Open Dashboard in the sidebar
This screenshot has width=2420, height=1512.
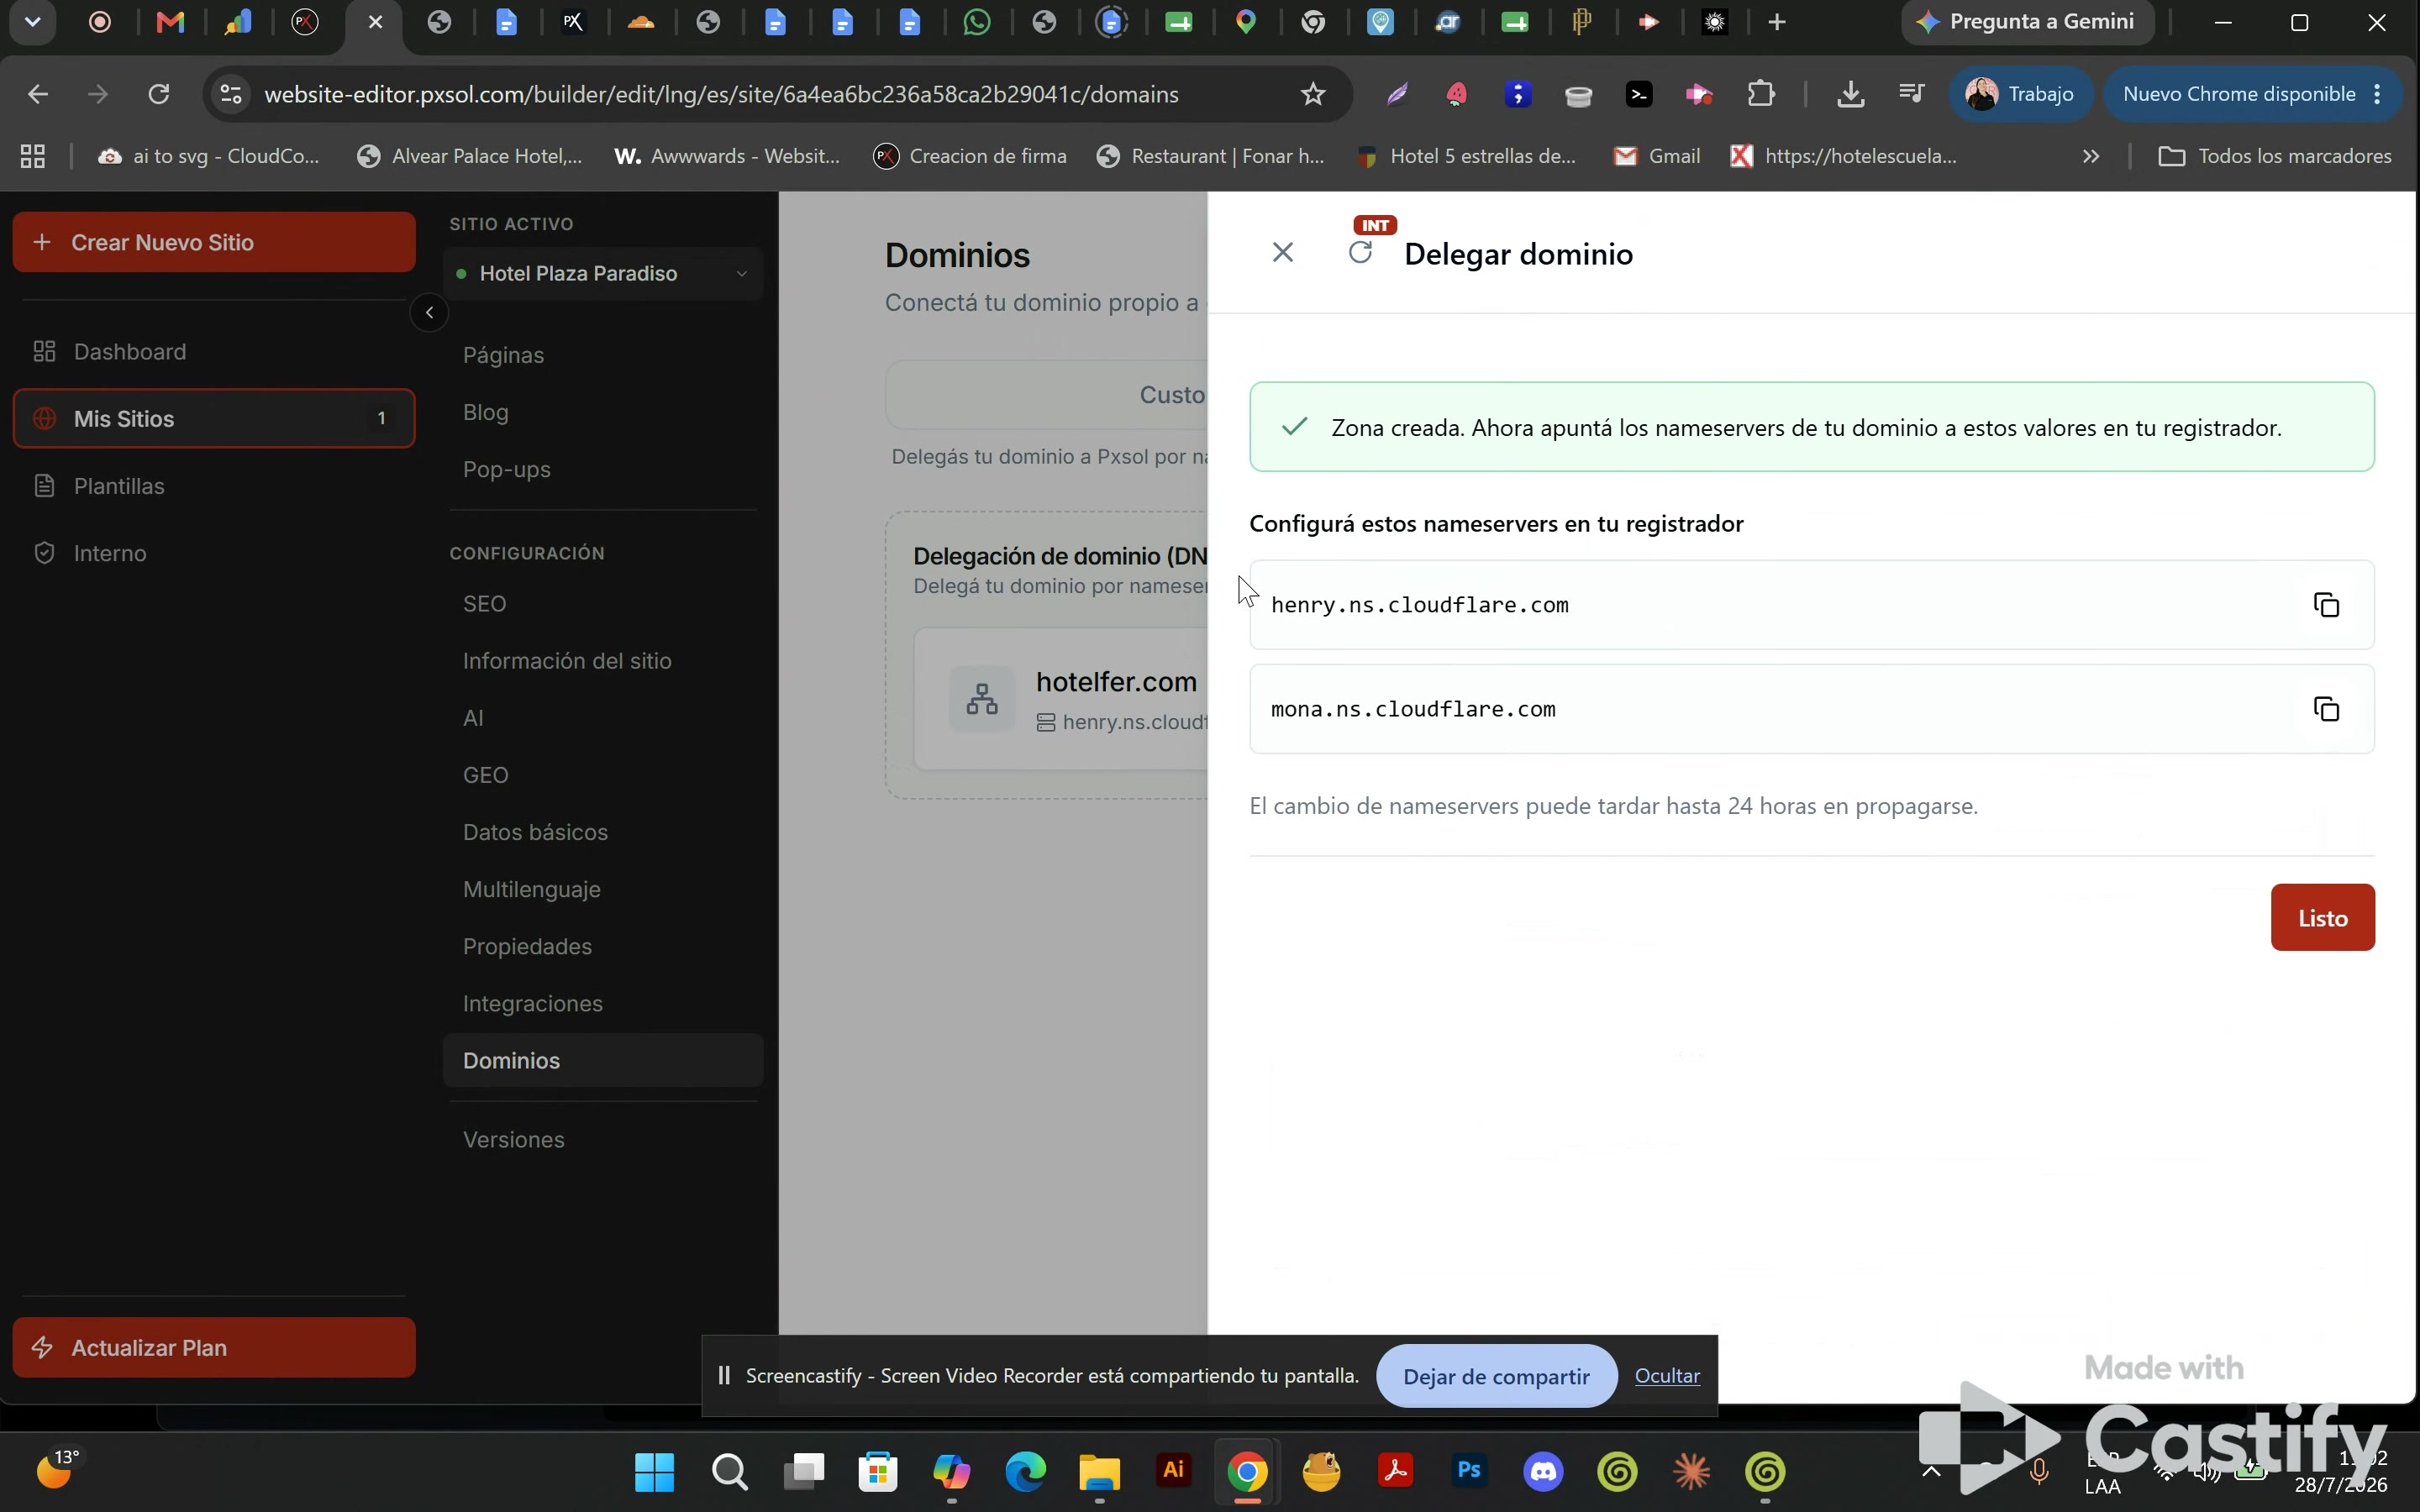(214, 352)
